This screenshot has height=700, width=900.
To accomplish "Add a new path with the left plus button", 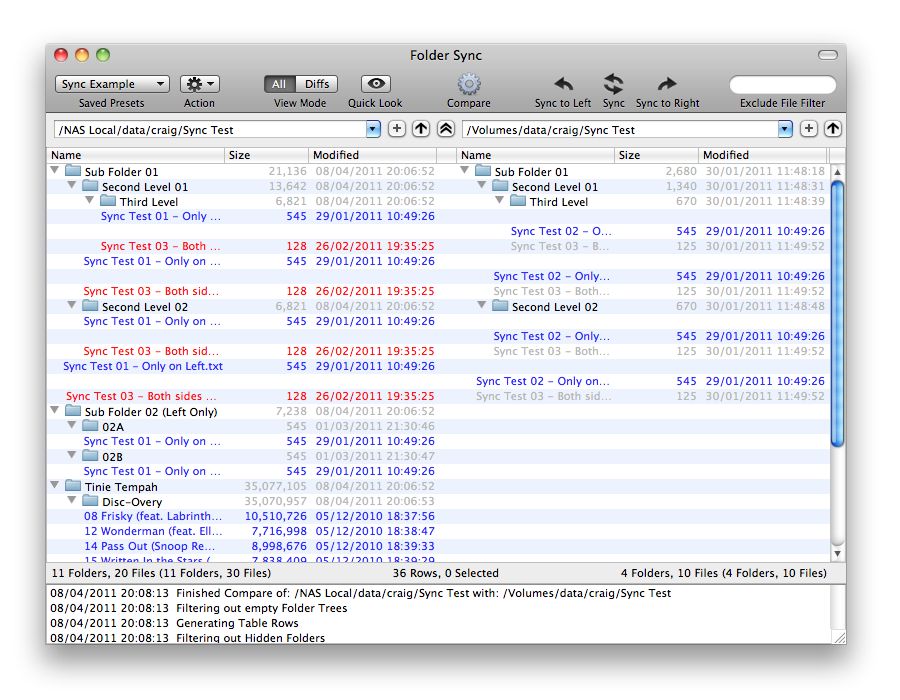I will point(396,129).
